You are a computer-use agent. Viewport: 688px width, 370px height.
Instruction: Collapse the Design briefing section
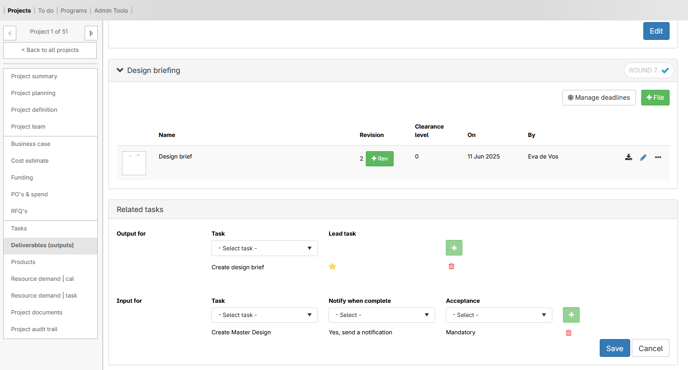point(120,70)
